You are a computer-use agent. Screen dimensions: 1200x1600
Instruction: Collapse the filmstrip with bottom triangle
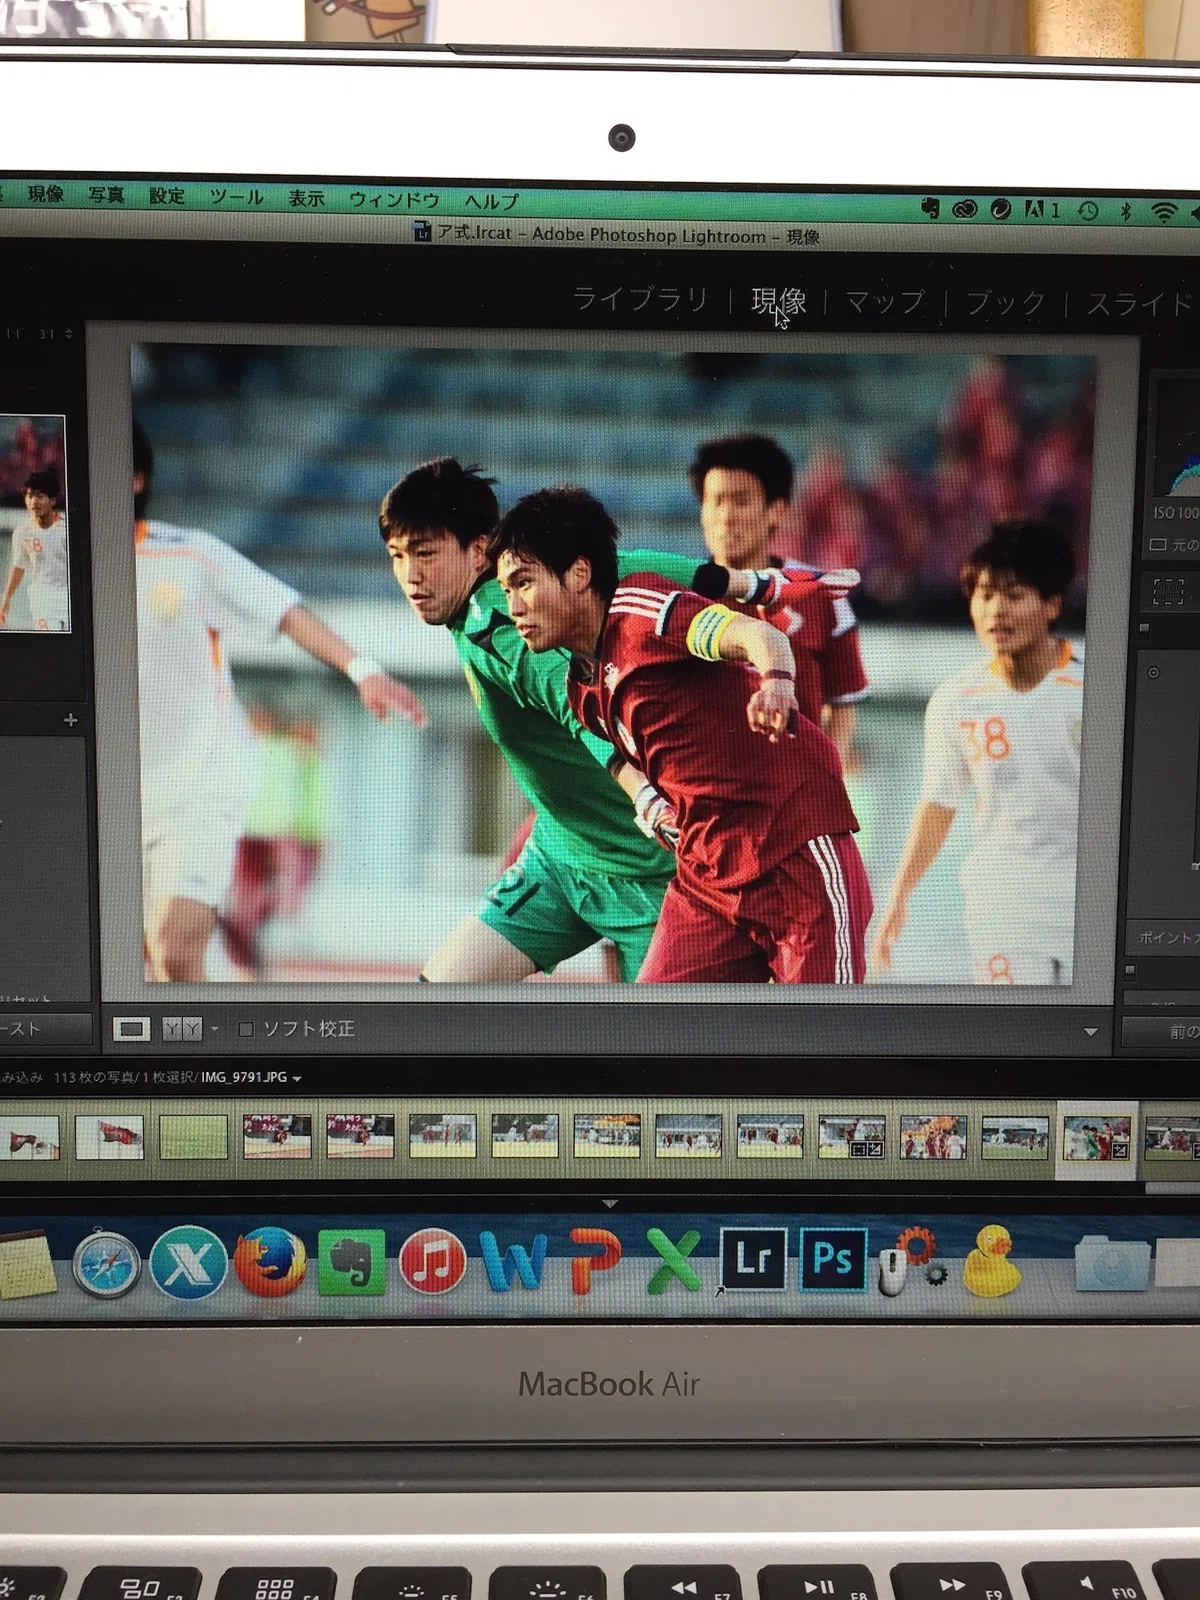[610, 1204]
